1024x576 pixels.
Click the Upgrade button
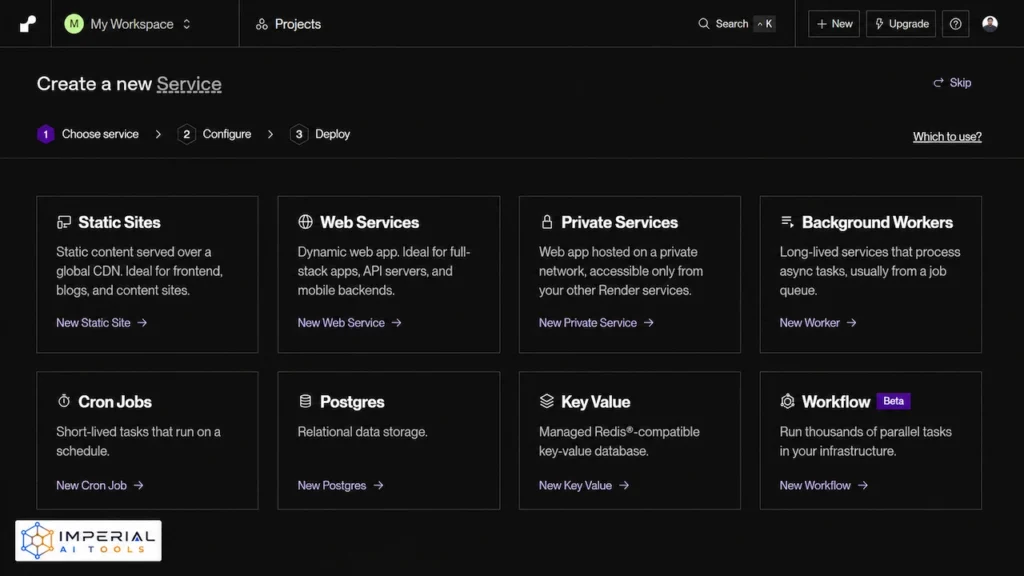[x=901, y=24]
